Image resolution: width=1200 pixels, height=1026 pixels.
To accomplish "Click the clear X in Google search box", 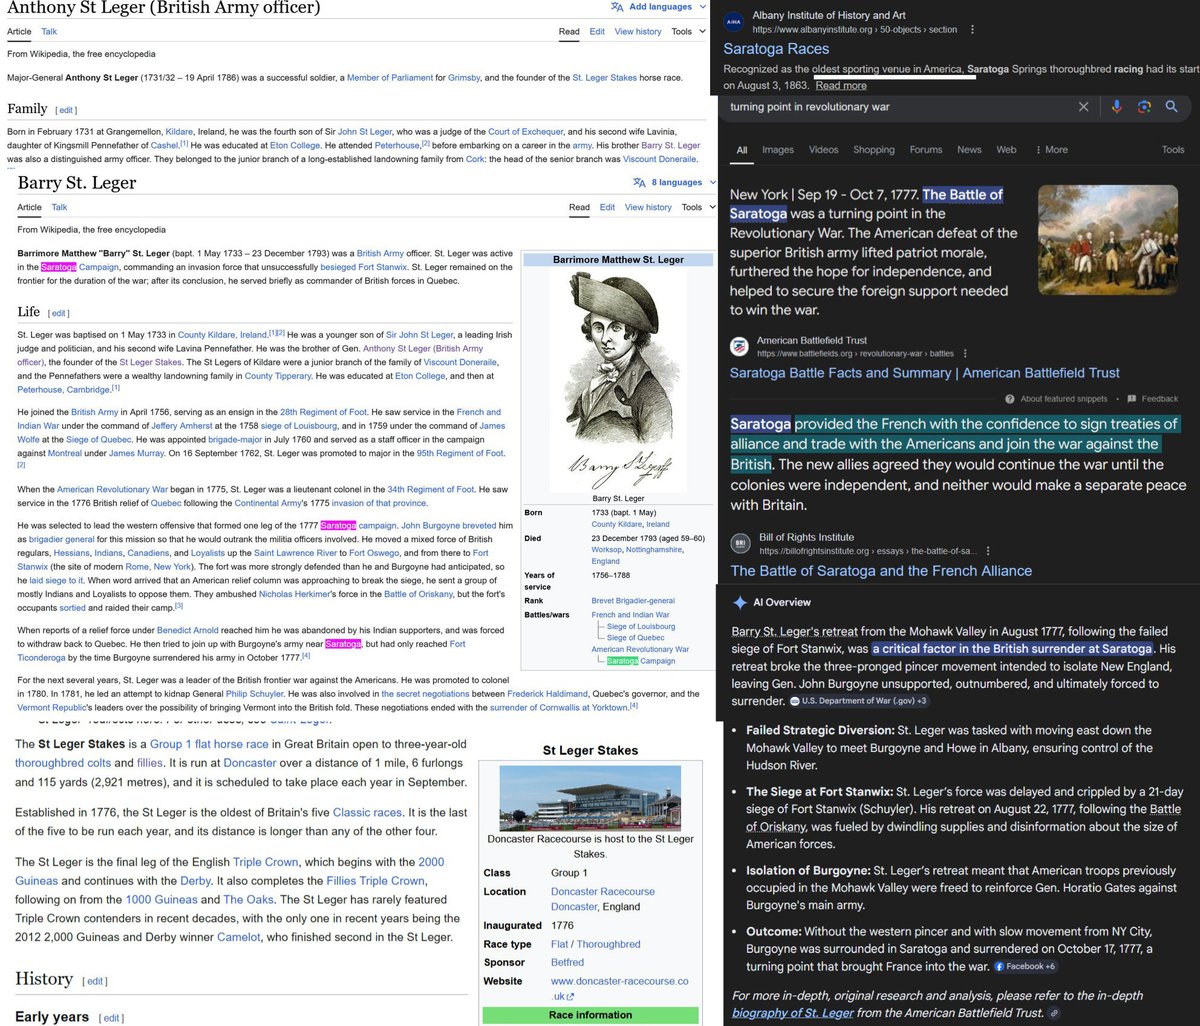I will point(1083,107).
